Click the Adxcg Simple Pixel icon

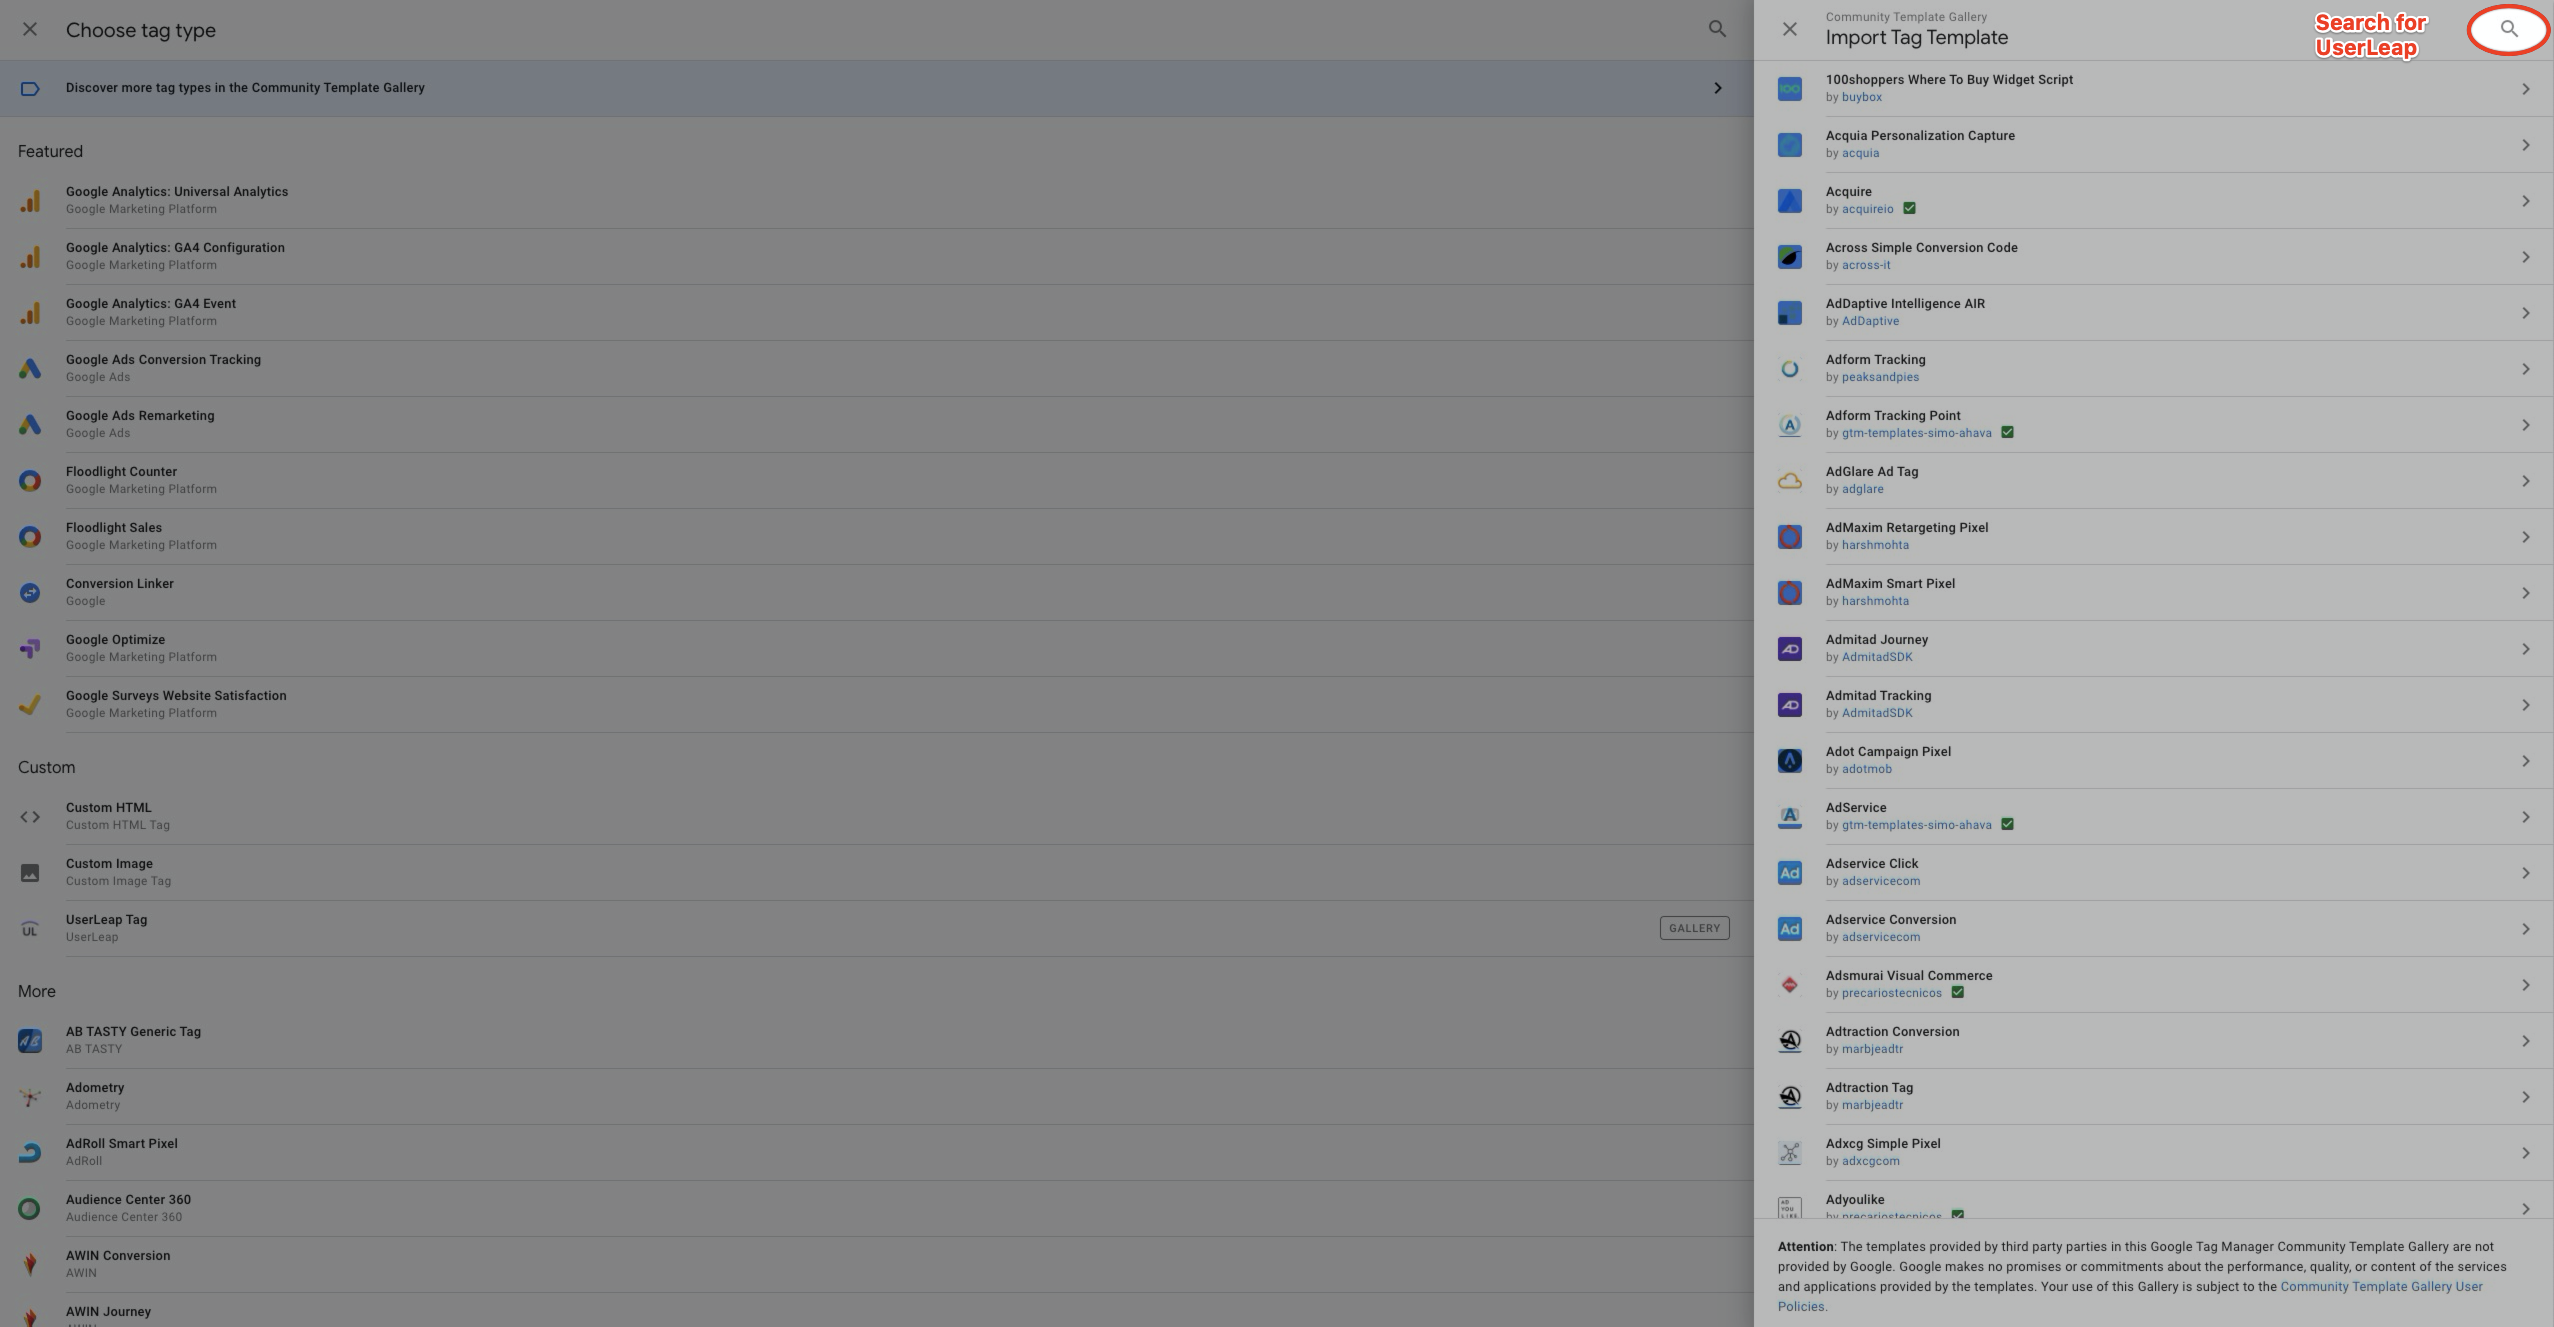(x=1790, y=1153)
